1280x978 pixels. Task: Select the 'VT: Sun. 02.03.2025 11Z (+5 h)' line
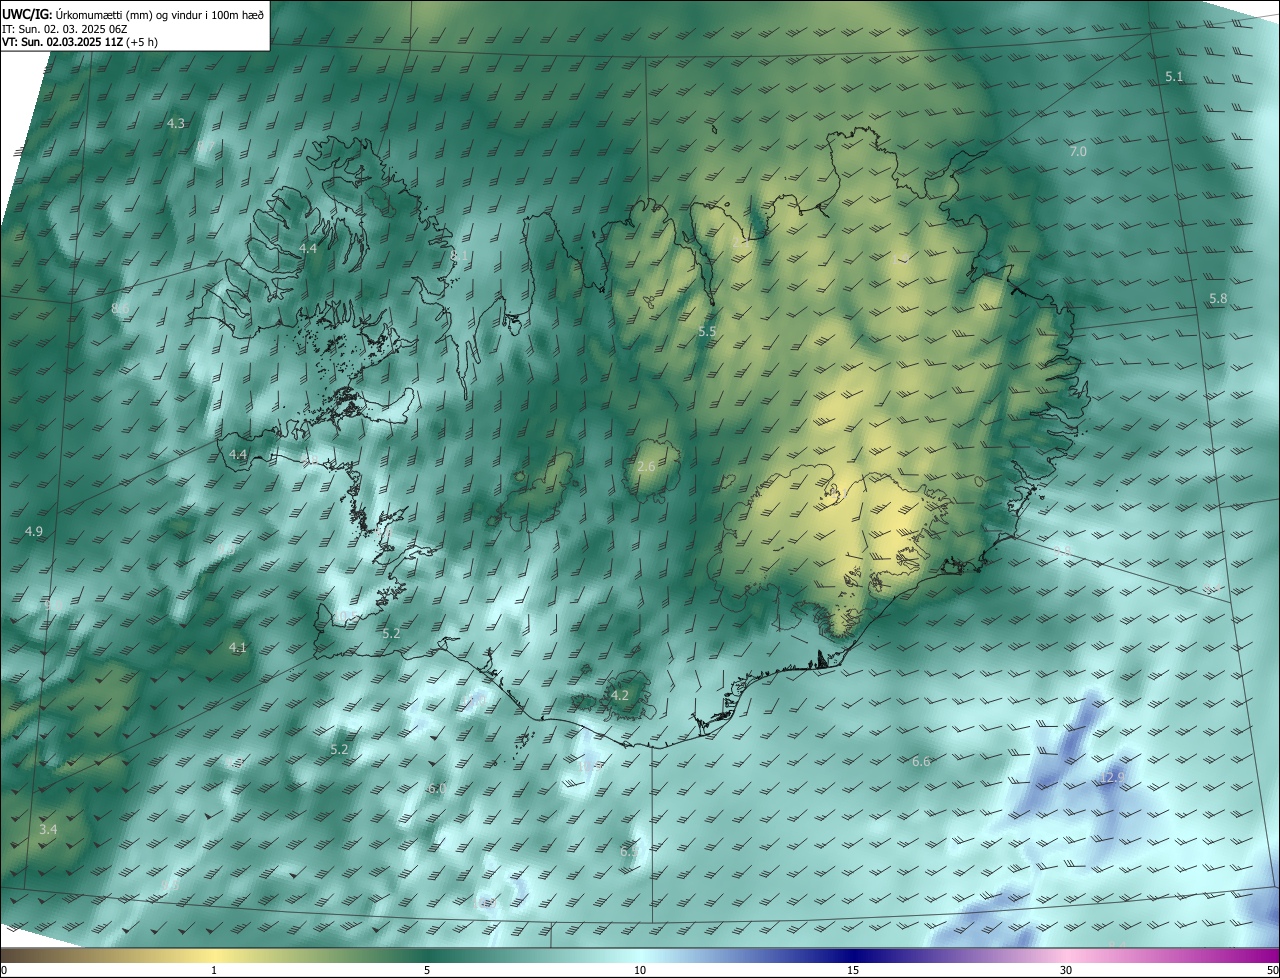click(80, 41)
